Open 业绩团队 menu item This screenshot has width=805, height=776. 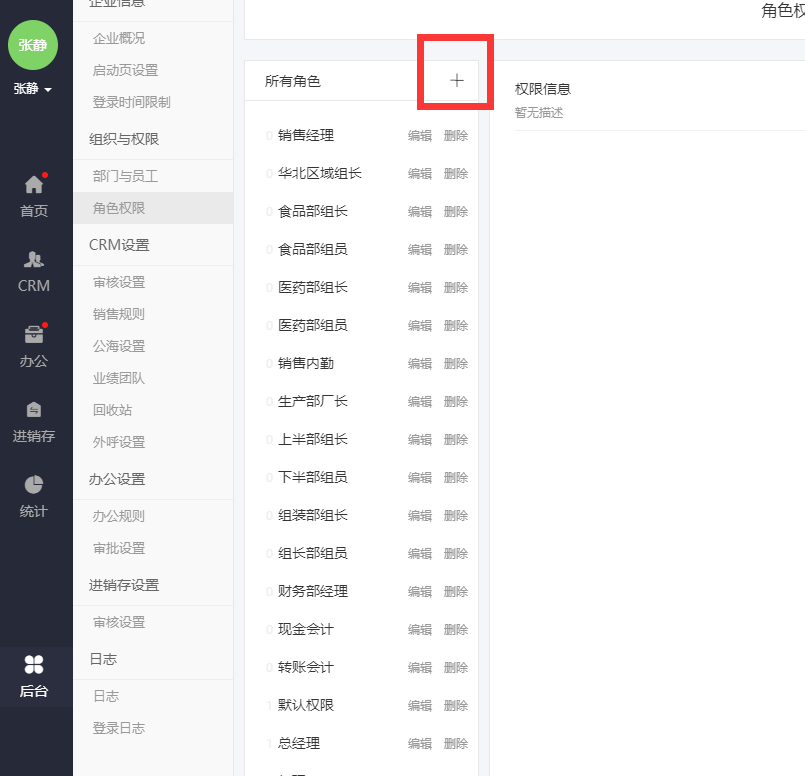pos(119,378)
